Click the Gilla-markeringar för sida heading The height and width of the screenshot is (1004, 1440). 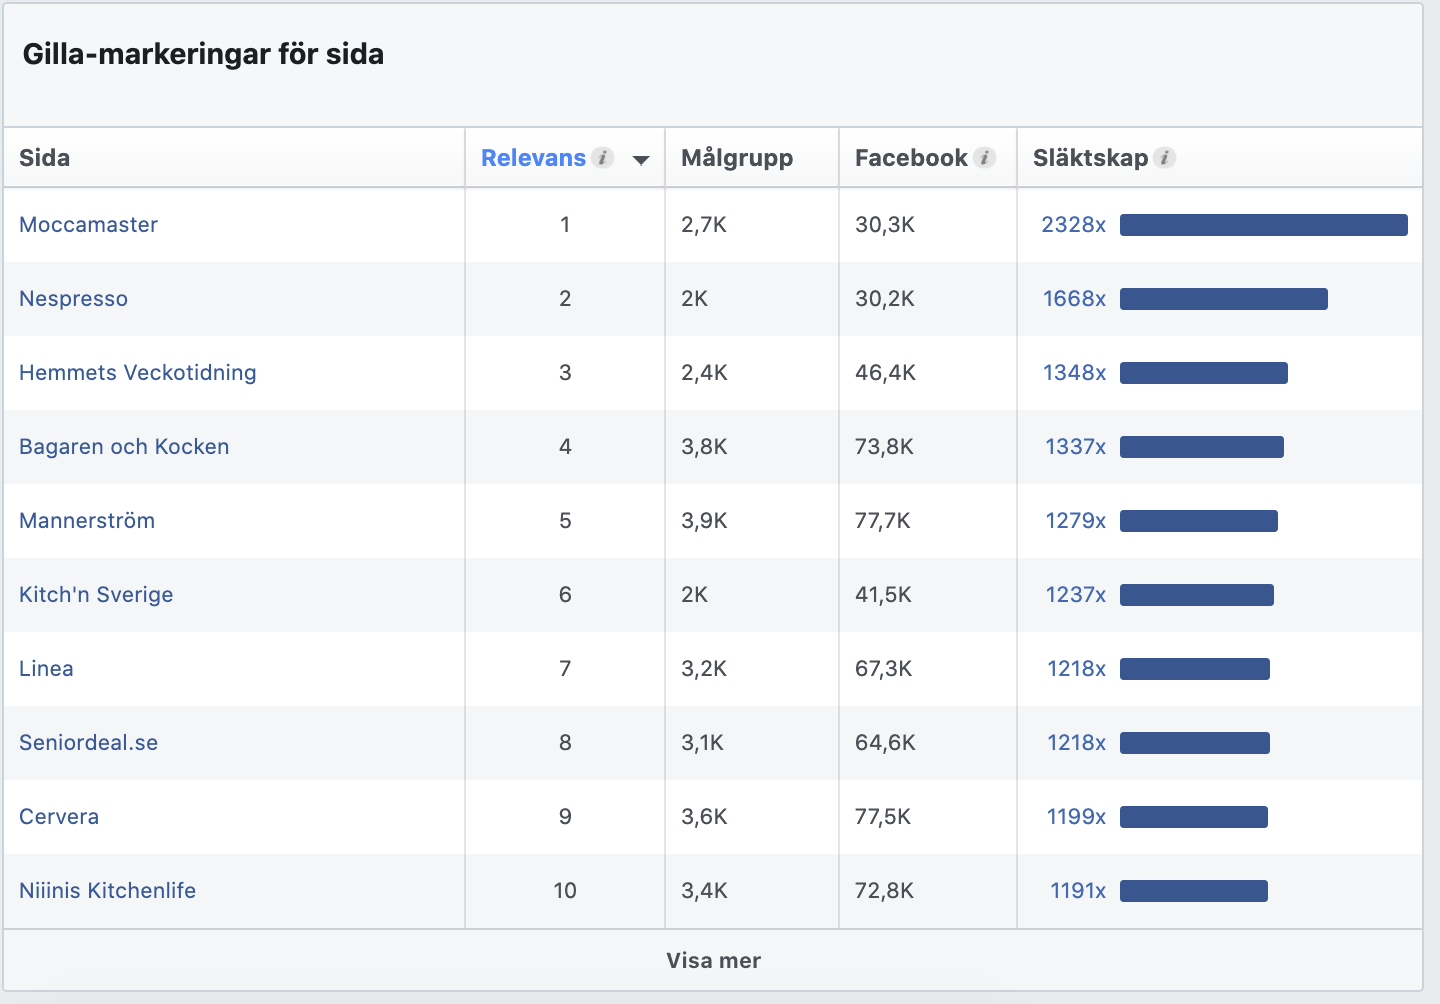[203, 54]
